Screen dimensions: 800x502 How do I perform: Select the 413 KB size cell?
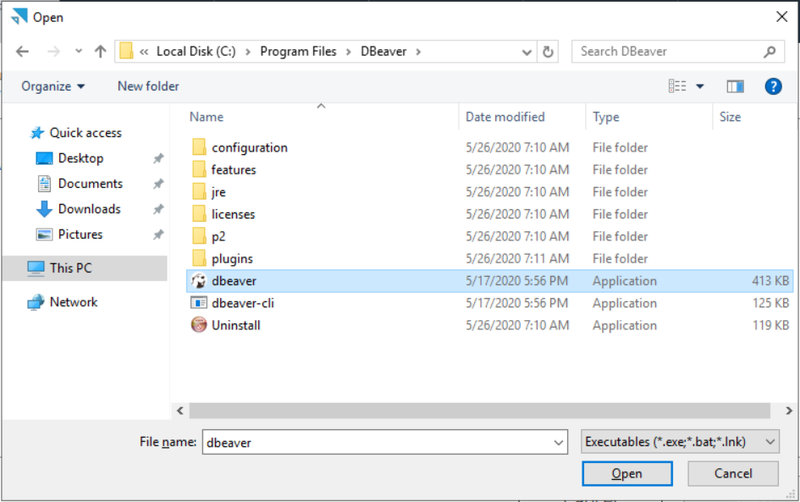pos(770,281)
